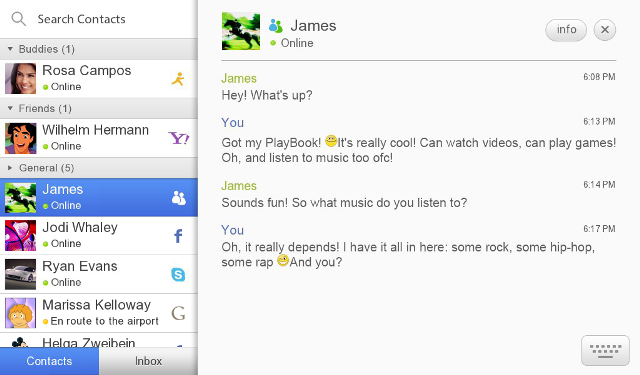
Task: Click the Skype icon next to Ryan Evans
Action: (x=178, y=274)
